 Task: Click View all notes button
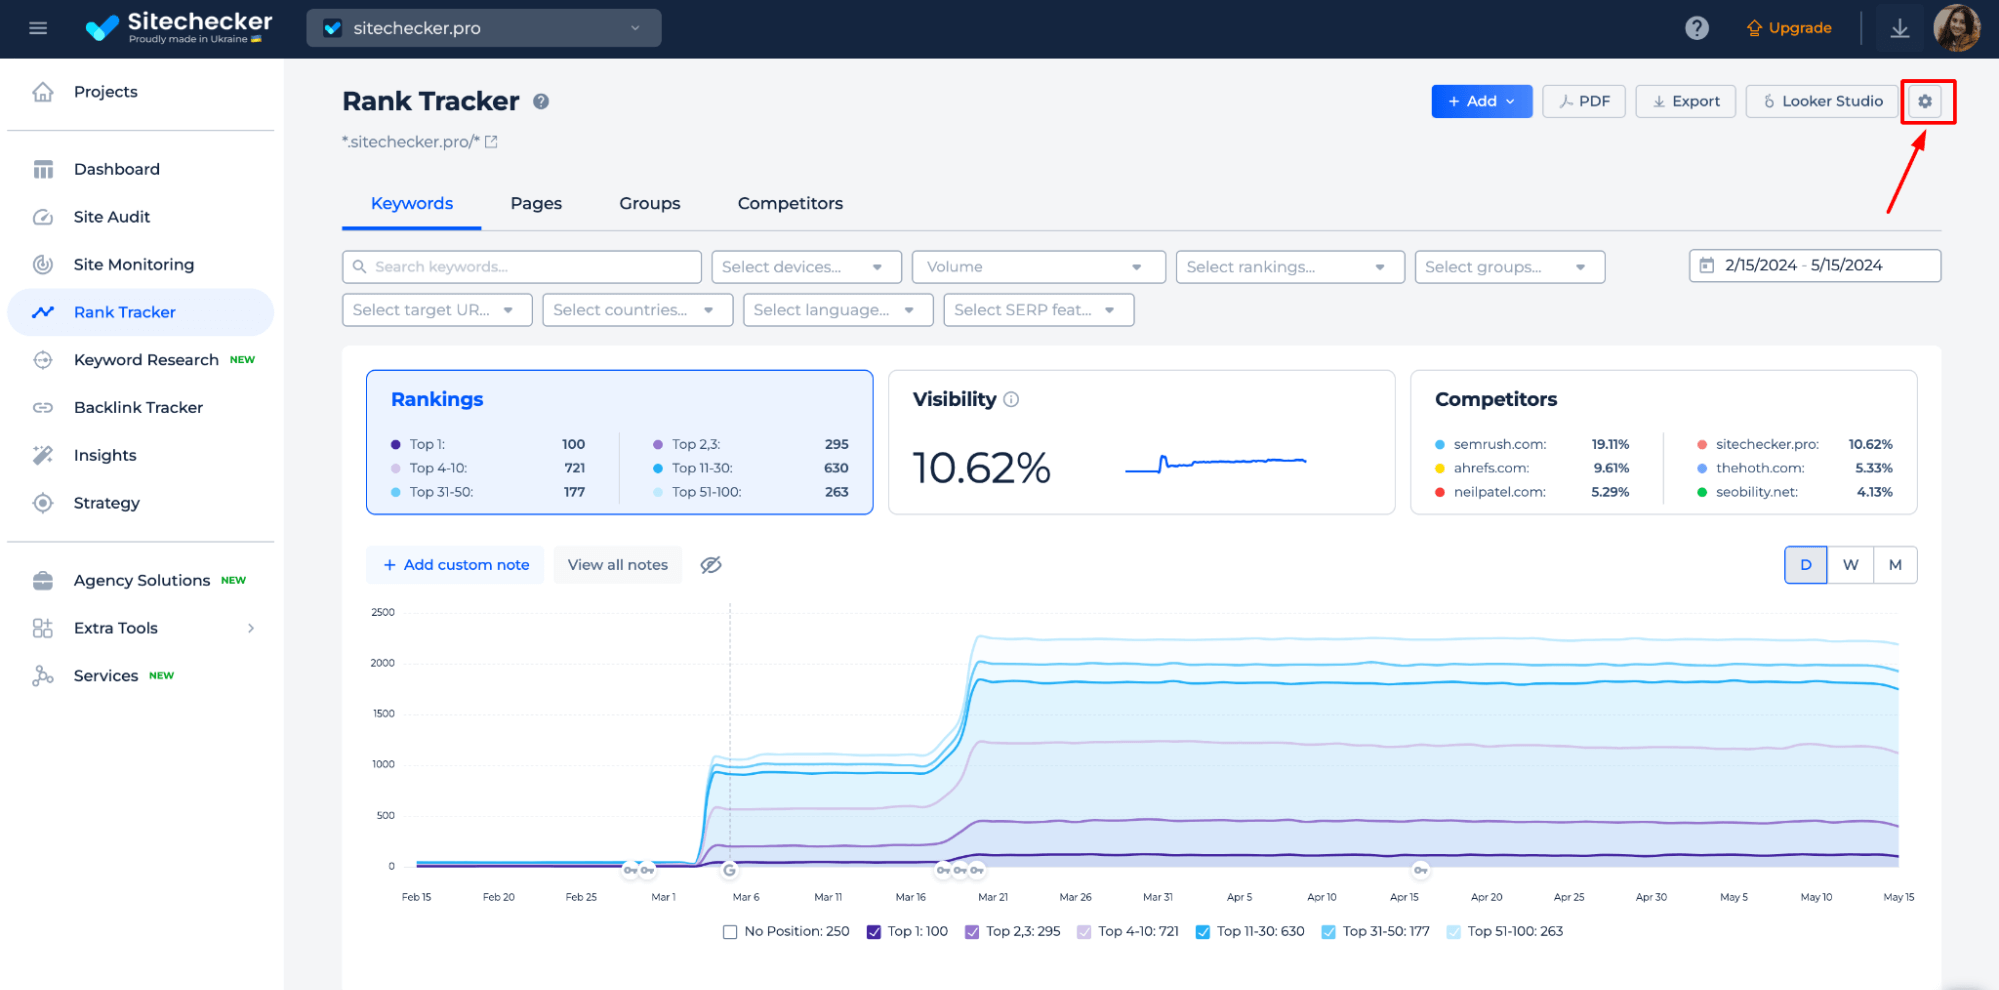[618, 565]
